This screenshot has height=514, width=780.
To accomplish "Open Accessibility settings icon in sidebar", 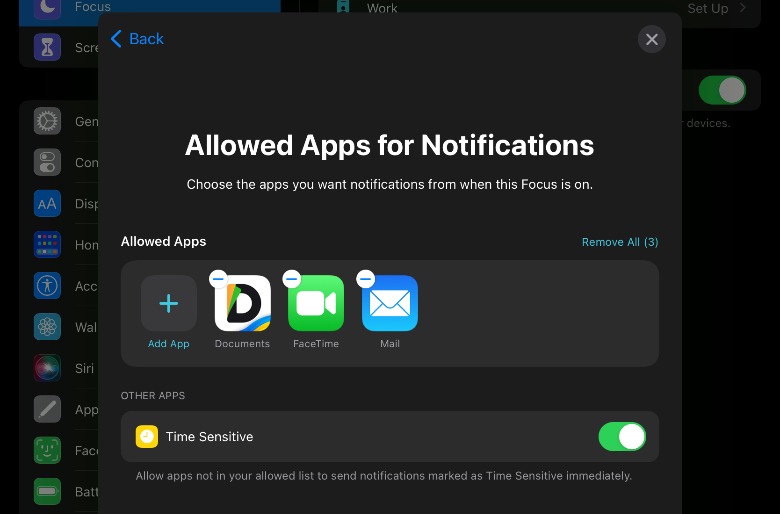I will pos(47,286).
